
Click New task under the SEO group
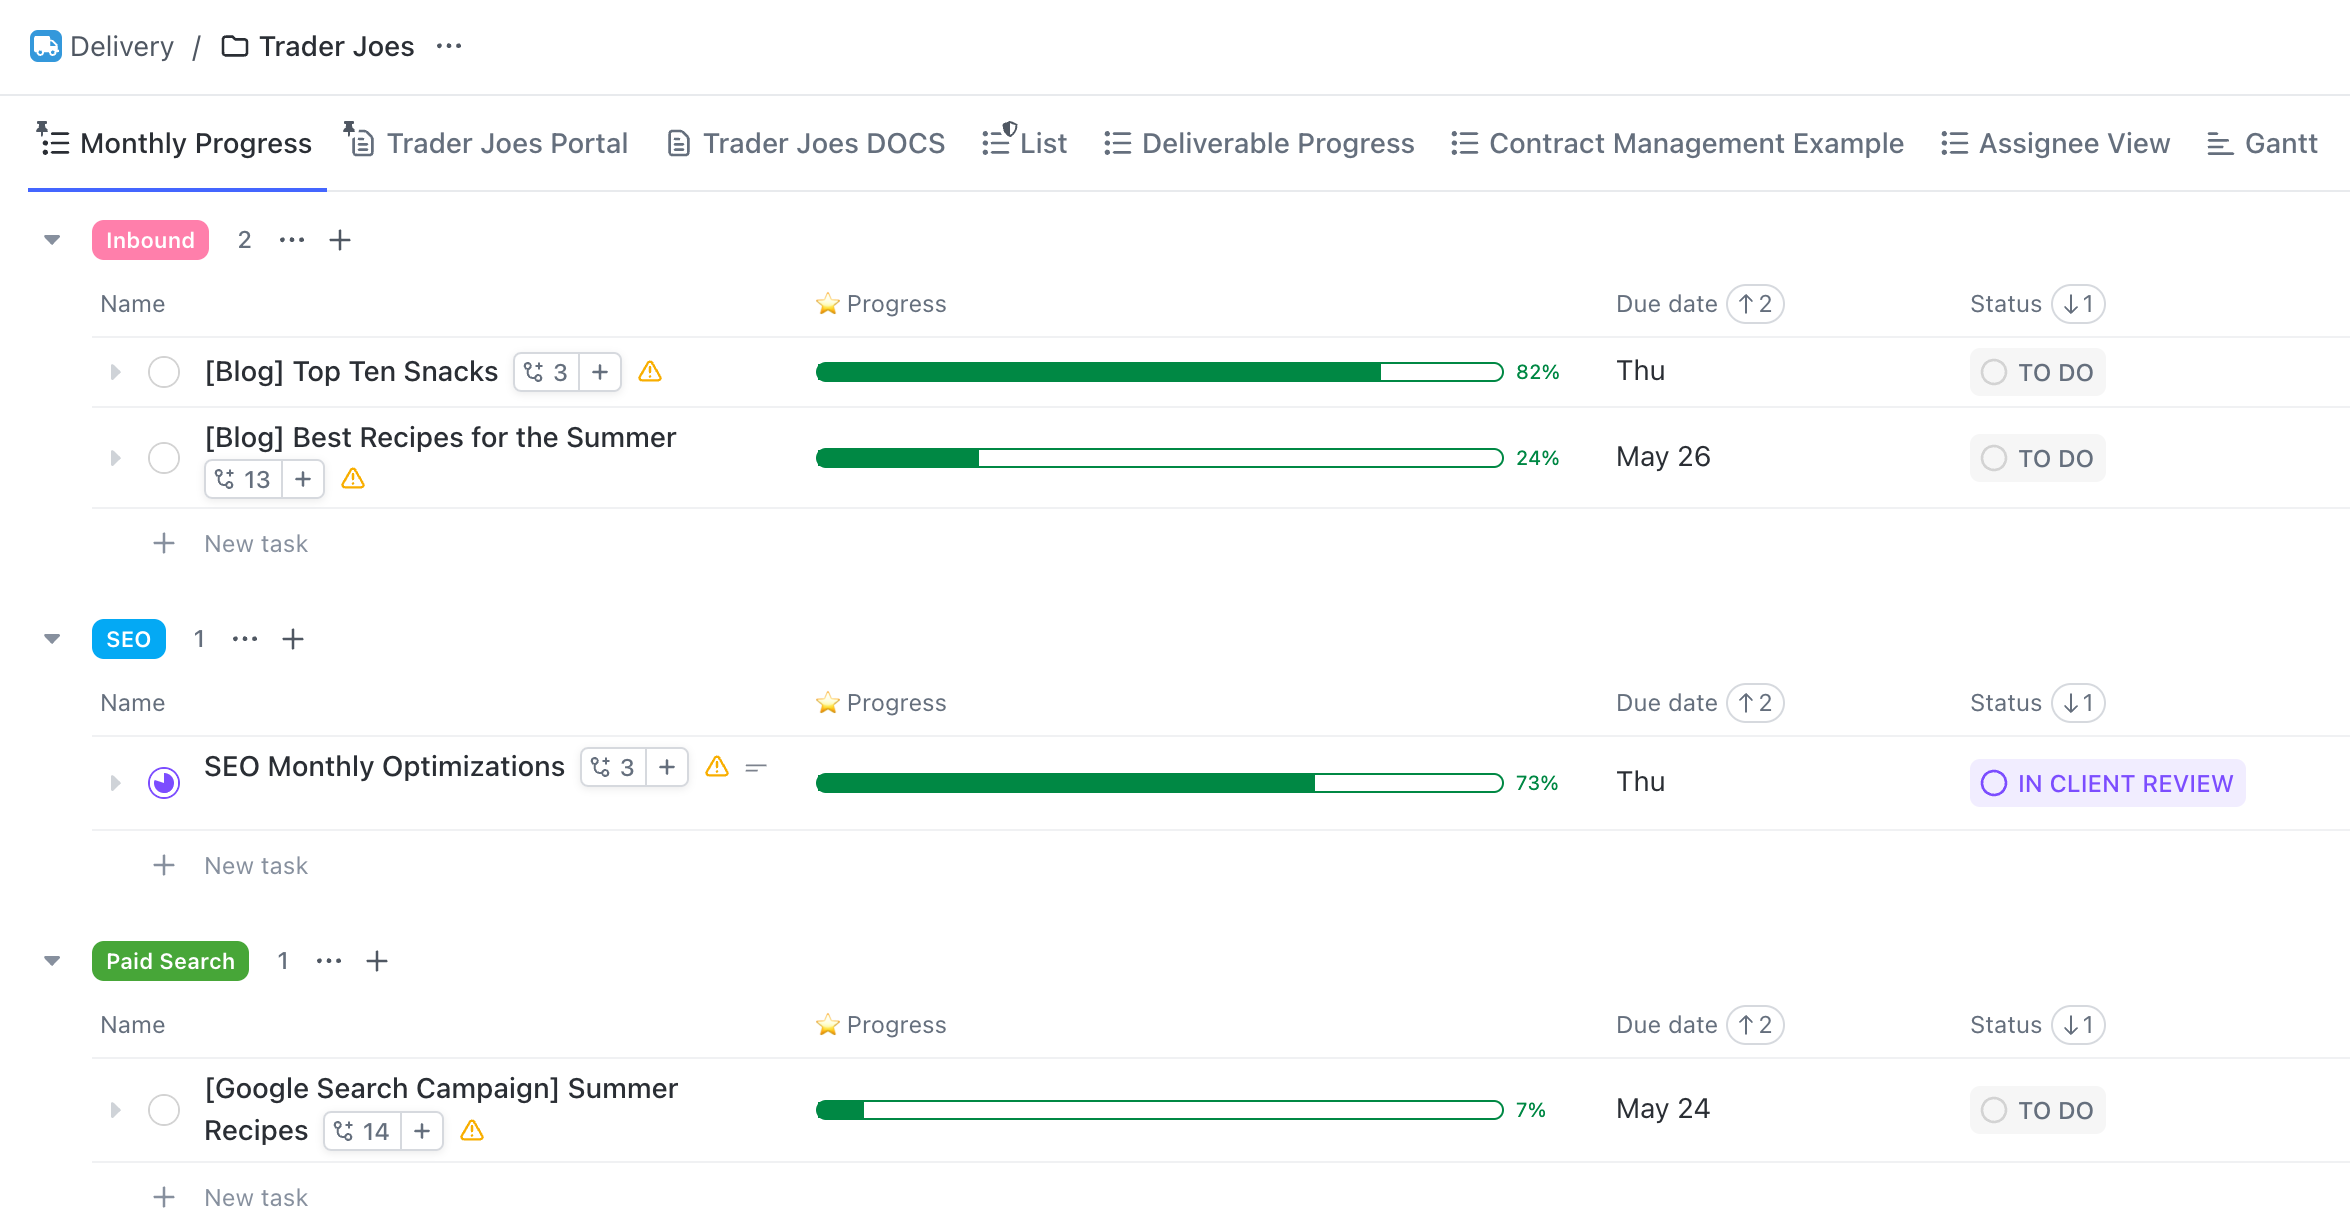click(x=255, y=865)
